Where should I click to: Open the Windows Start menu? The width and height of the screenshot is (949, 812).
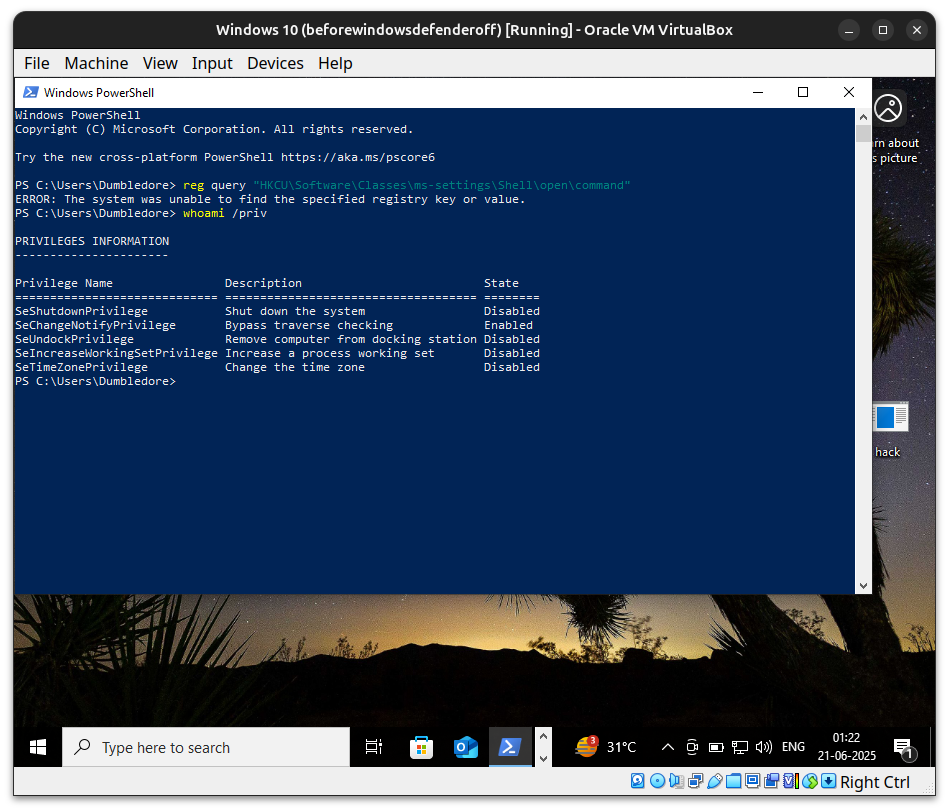click(x=38, y=747)
